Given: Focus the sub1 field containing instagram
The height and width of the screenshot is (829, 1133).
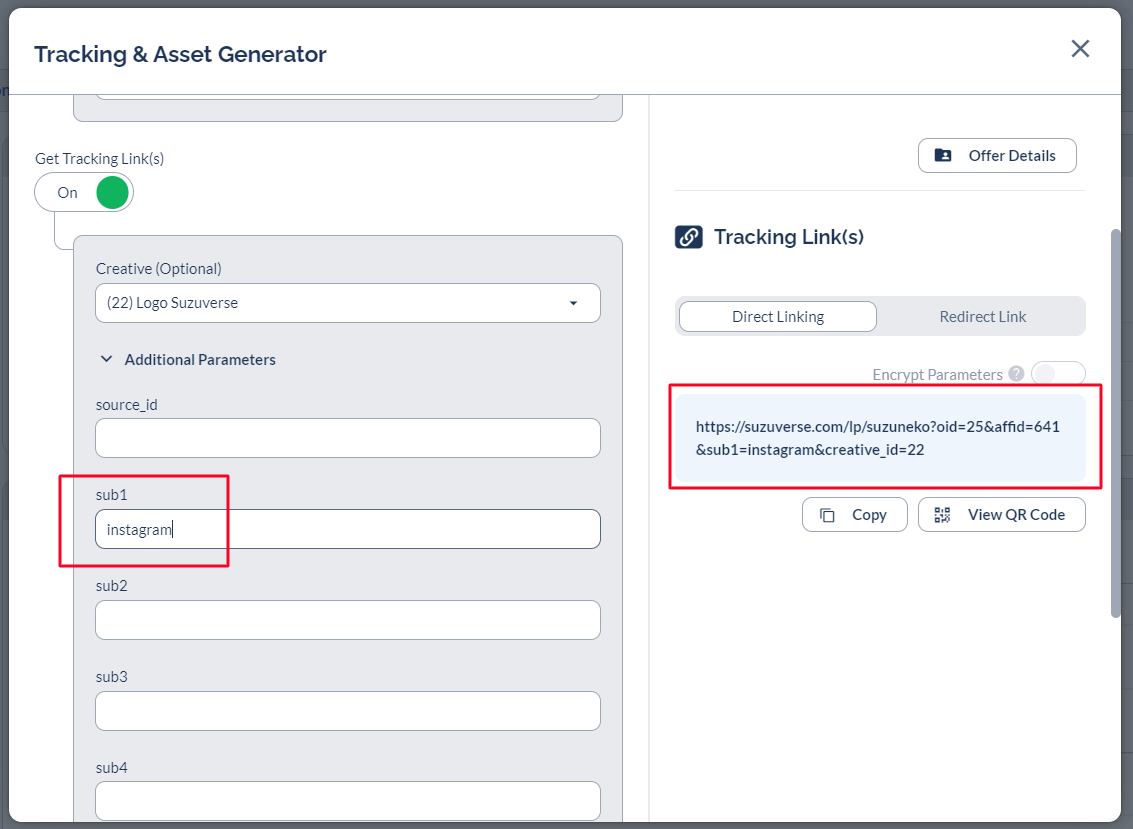Looking at the screenshot, I should coord(347,530).
